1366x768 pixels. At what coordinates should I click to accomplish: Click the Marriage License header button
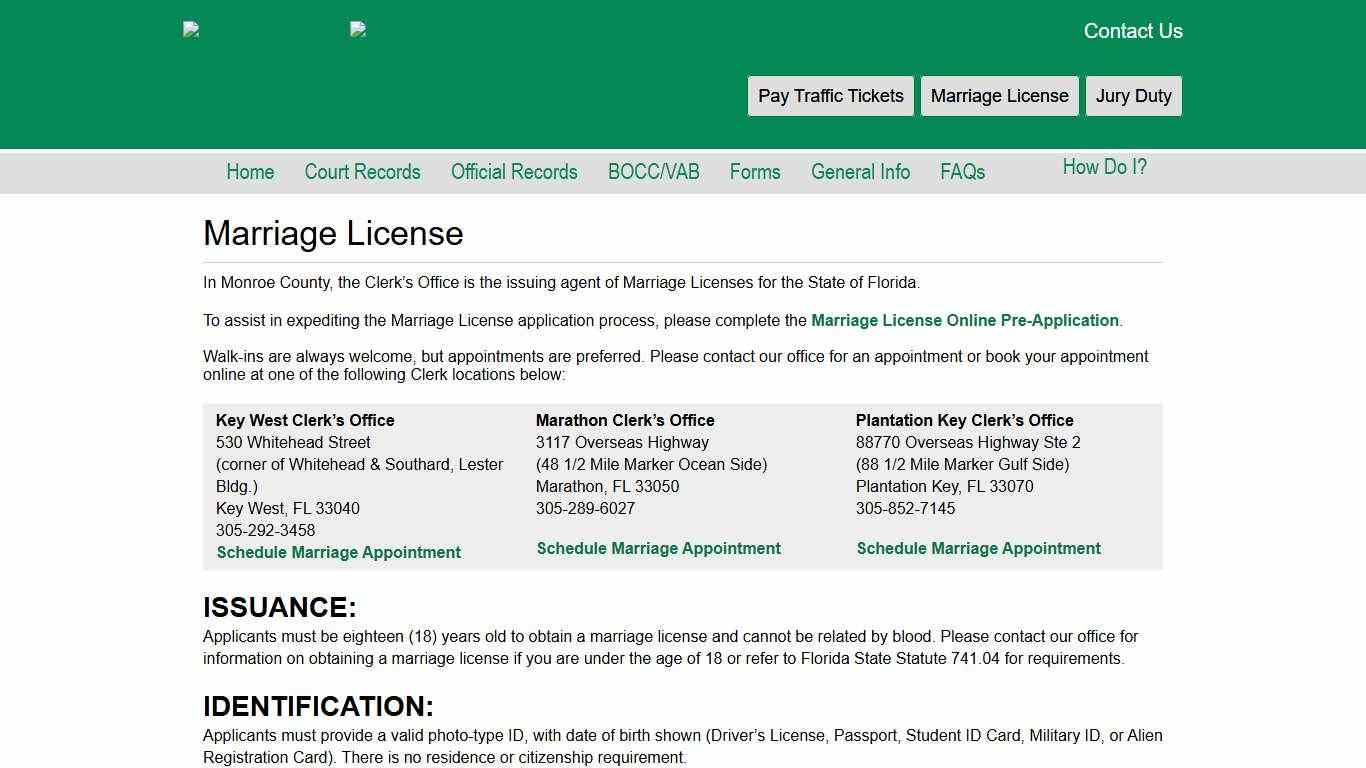pos(999,95)
